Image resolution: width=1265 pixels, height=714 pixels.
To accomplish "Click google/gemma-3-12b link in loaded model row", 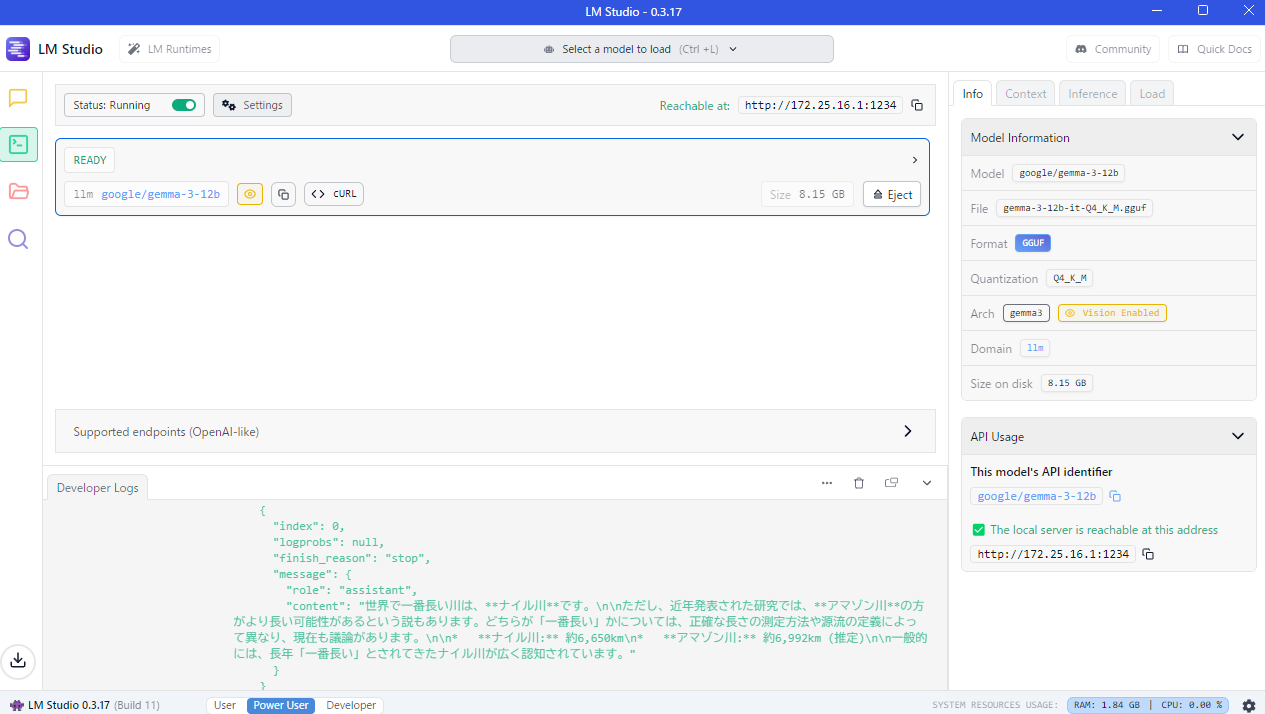I will 160,194.
